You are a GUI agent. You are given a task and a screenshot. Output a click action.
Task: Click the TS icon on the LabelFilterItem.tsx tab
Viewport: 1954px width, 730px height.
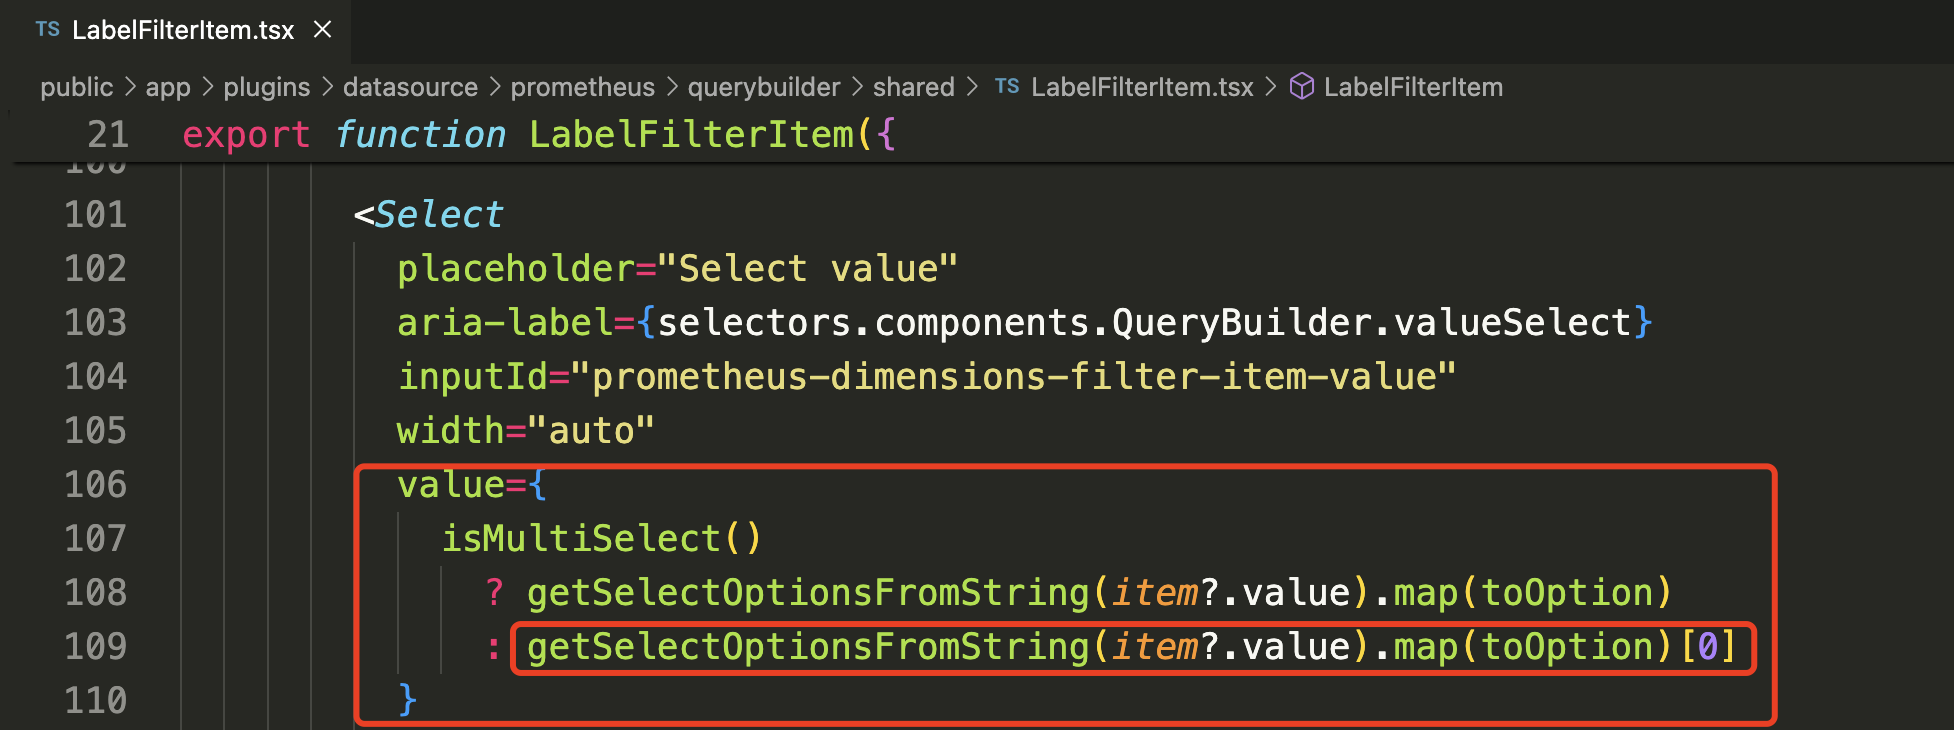coord(46,30)
